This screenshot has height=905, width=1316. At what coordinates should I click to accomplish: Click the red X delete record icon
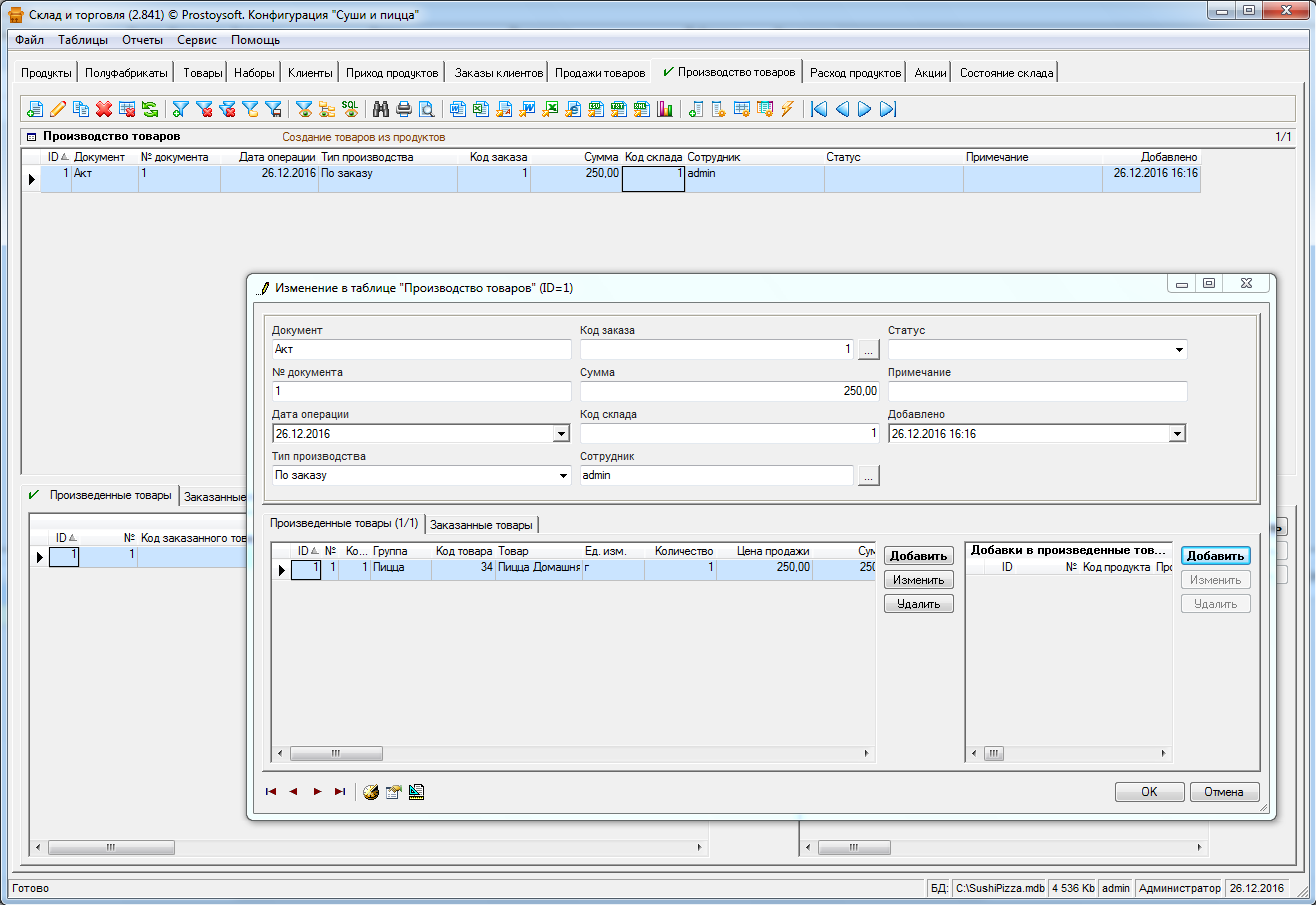pos(103,109)
